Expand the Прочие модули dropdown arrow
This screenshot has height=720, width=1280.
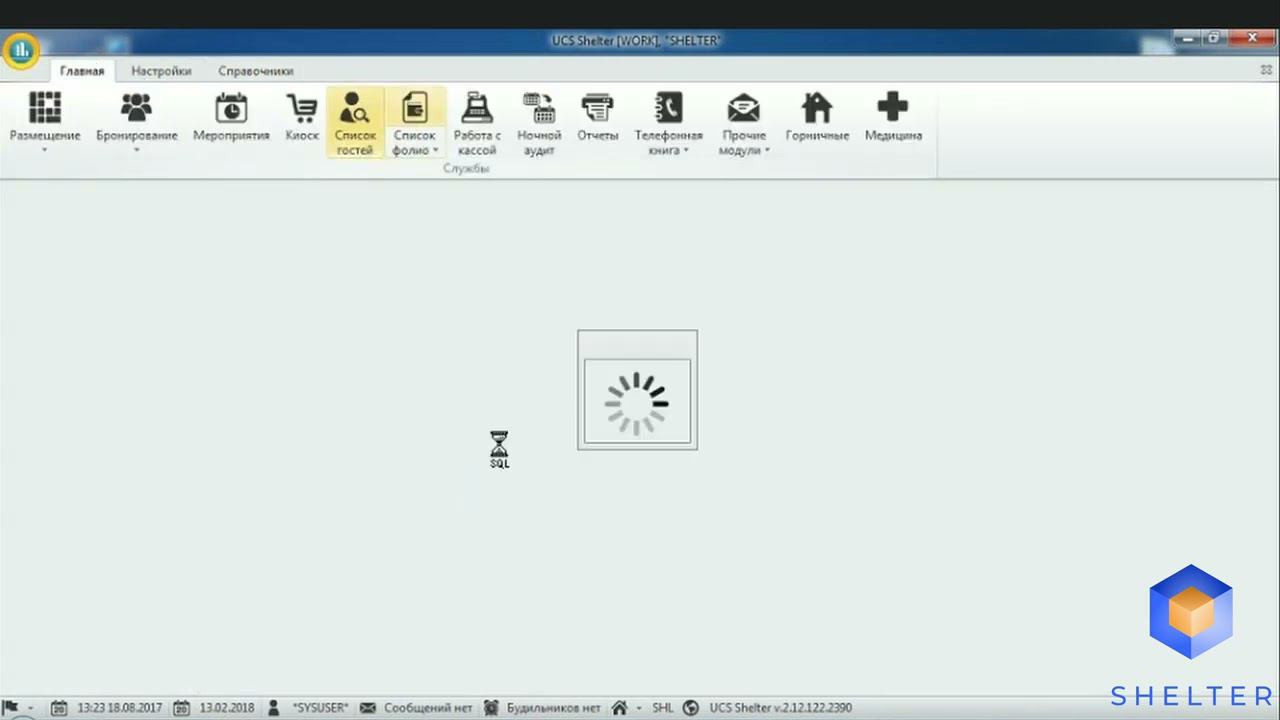click(768, 151)
